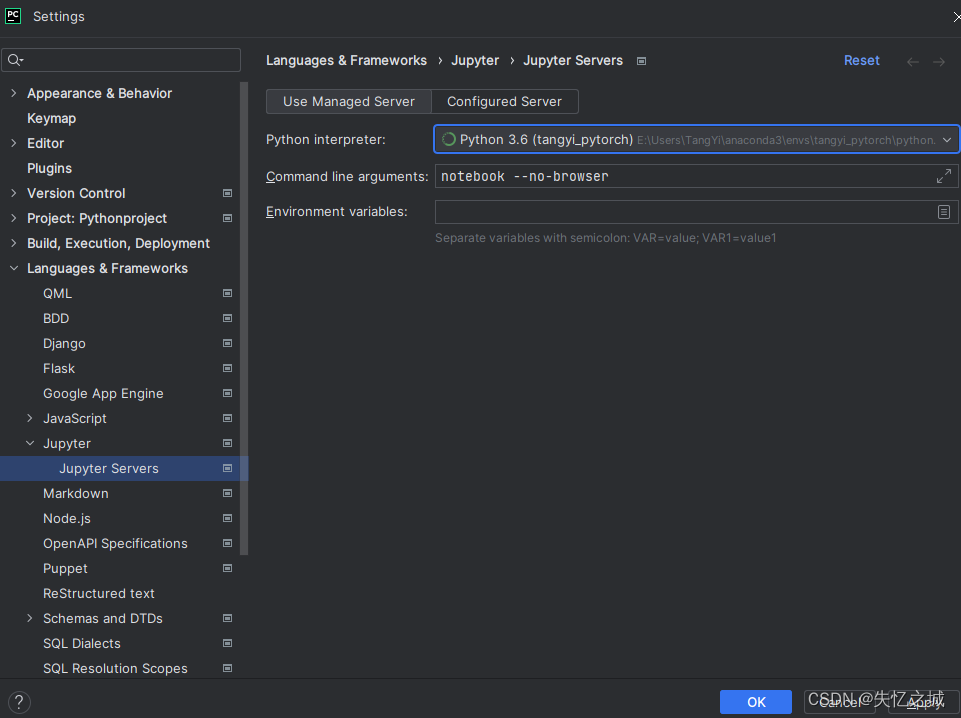
Task: Select OpenAPI Specifications settings entry
Action: 115,543
